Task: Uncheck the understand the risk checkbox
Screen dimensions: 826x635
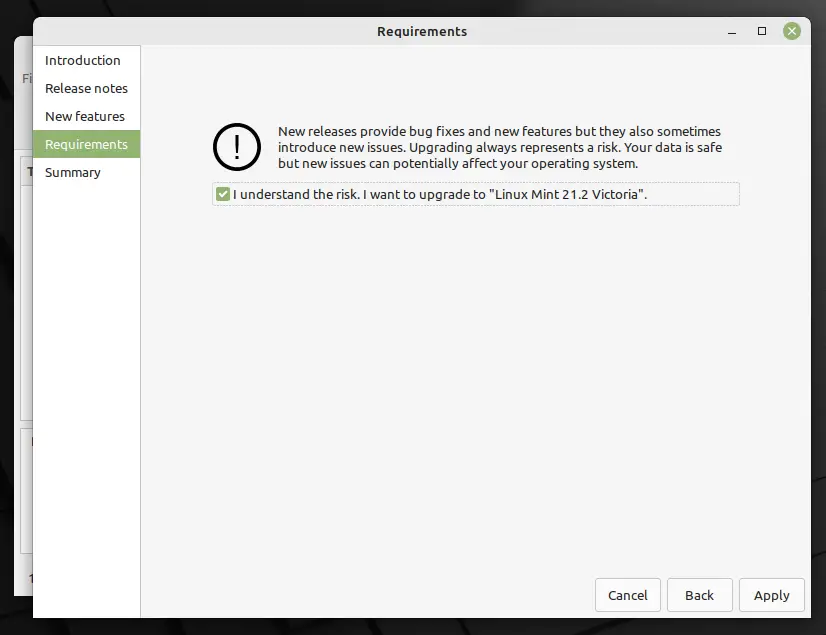Action: coord(223,194)
